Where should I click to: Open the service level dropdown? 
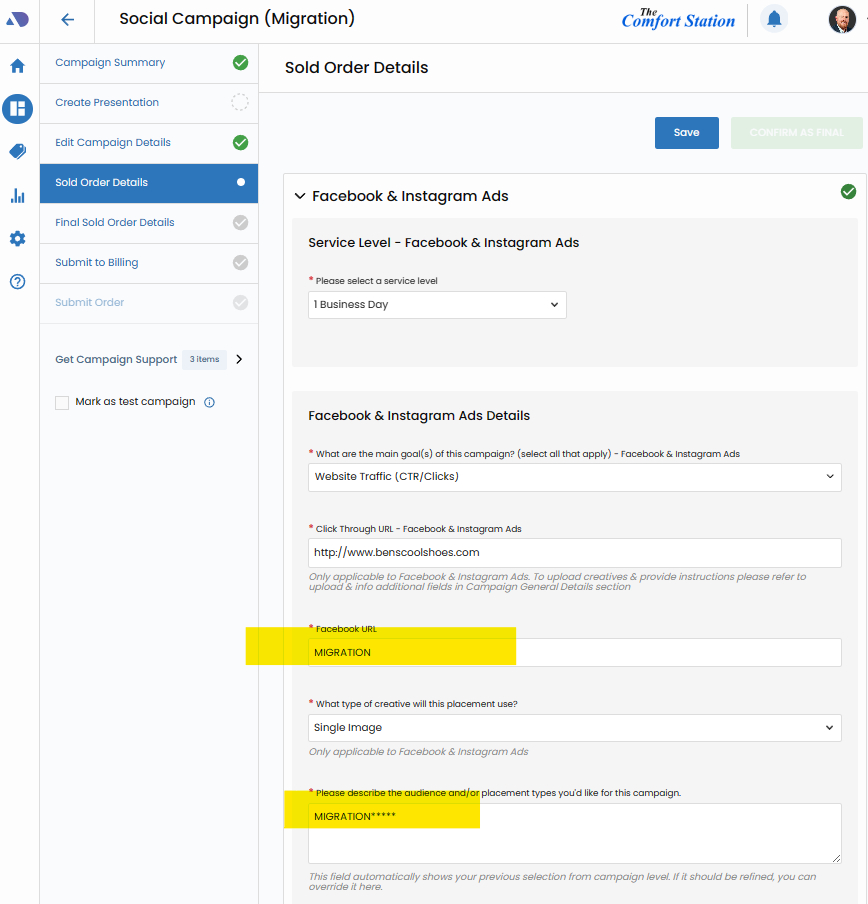click(x=437, y=305)
